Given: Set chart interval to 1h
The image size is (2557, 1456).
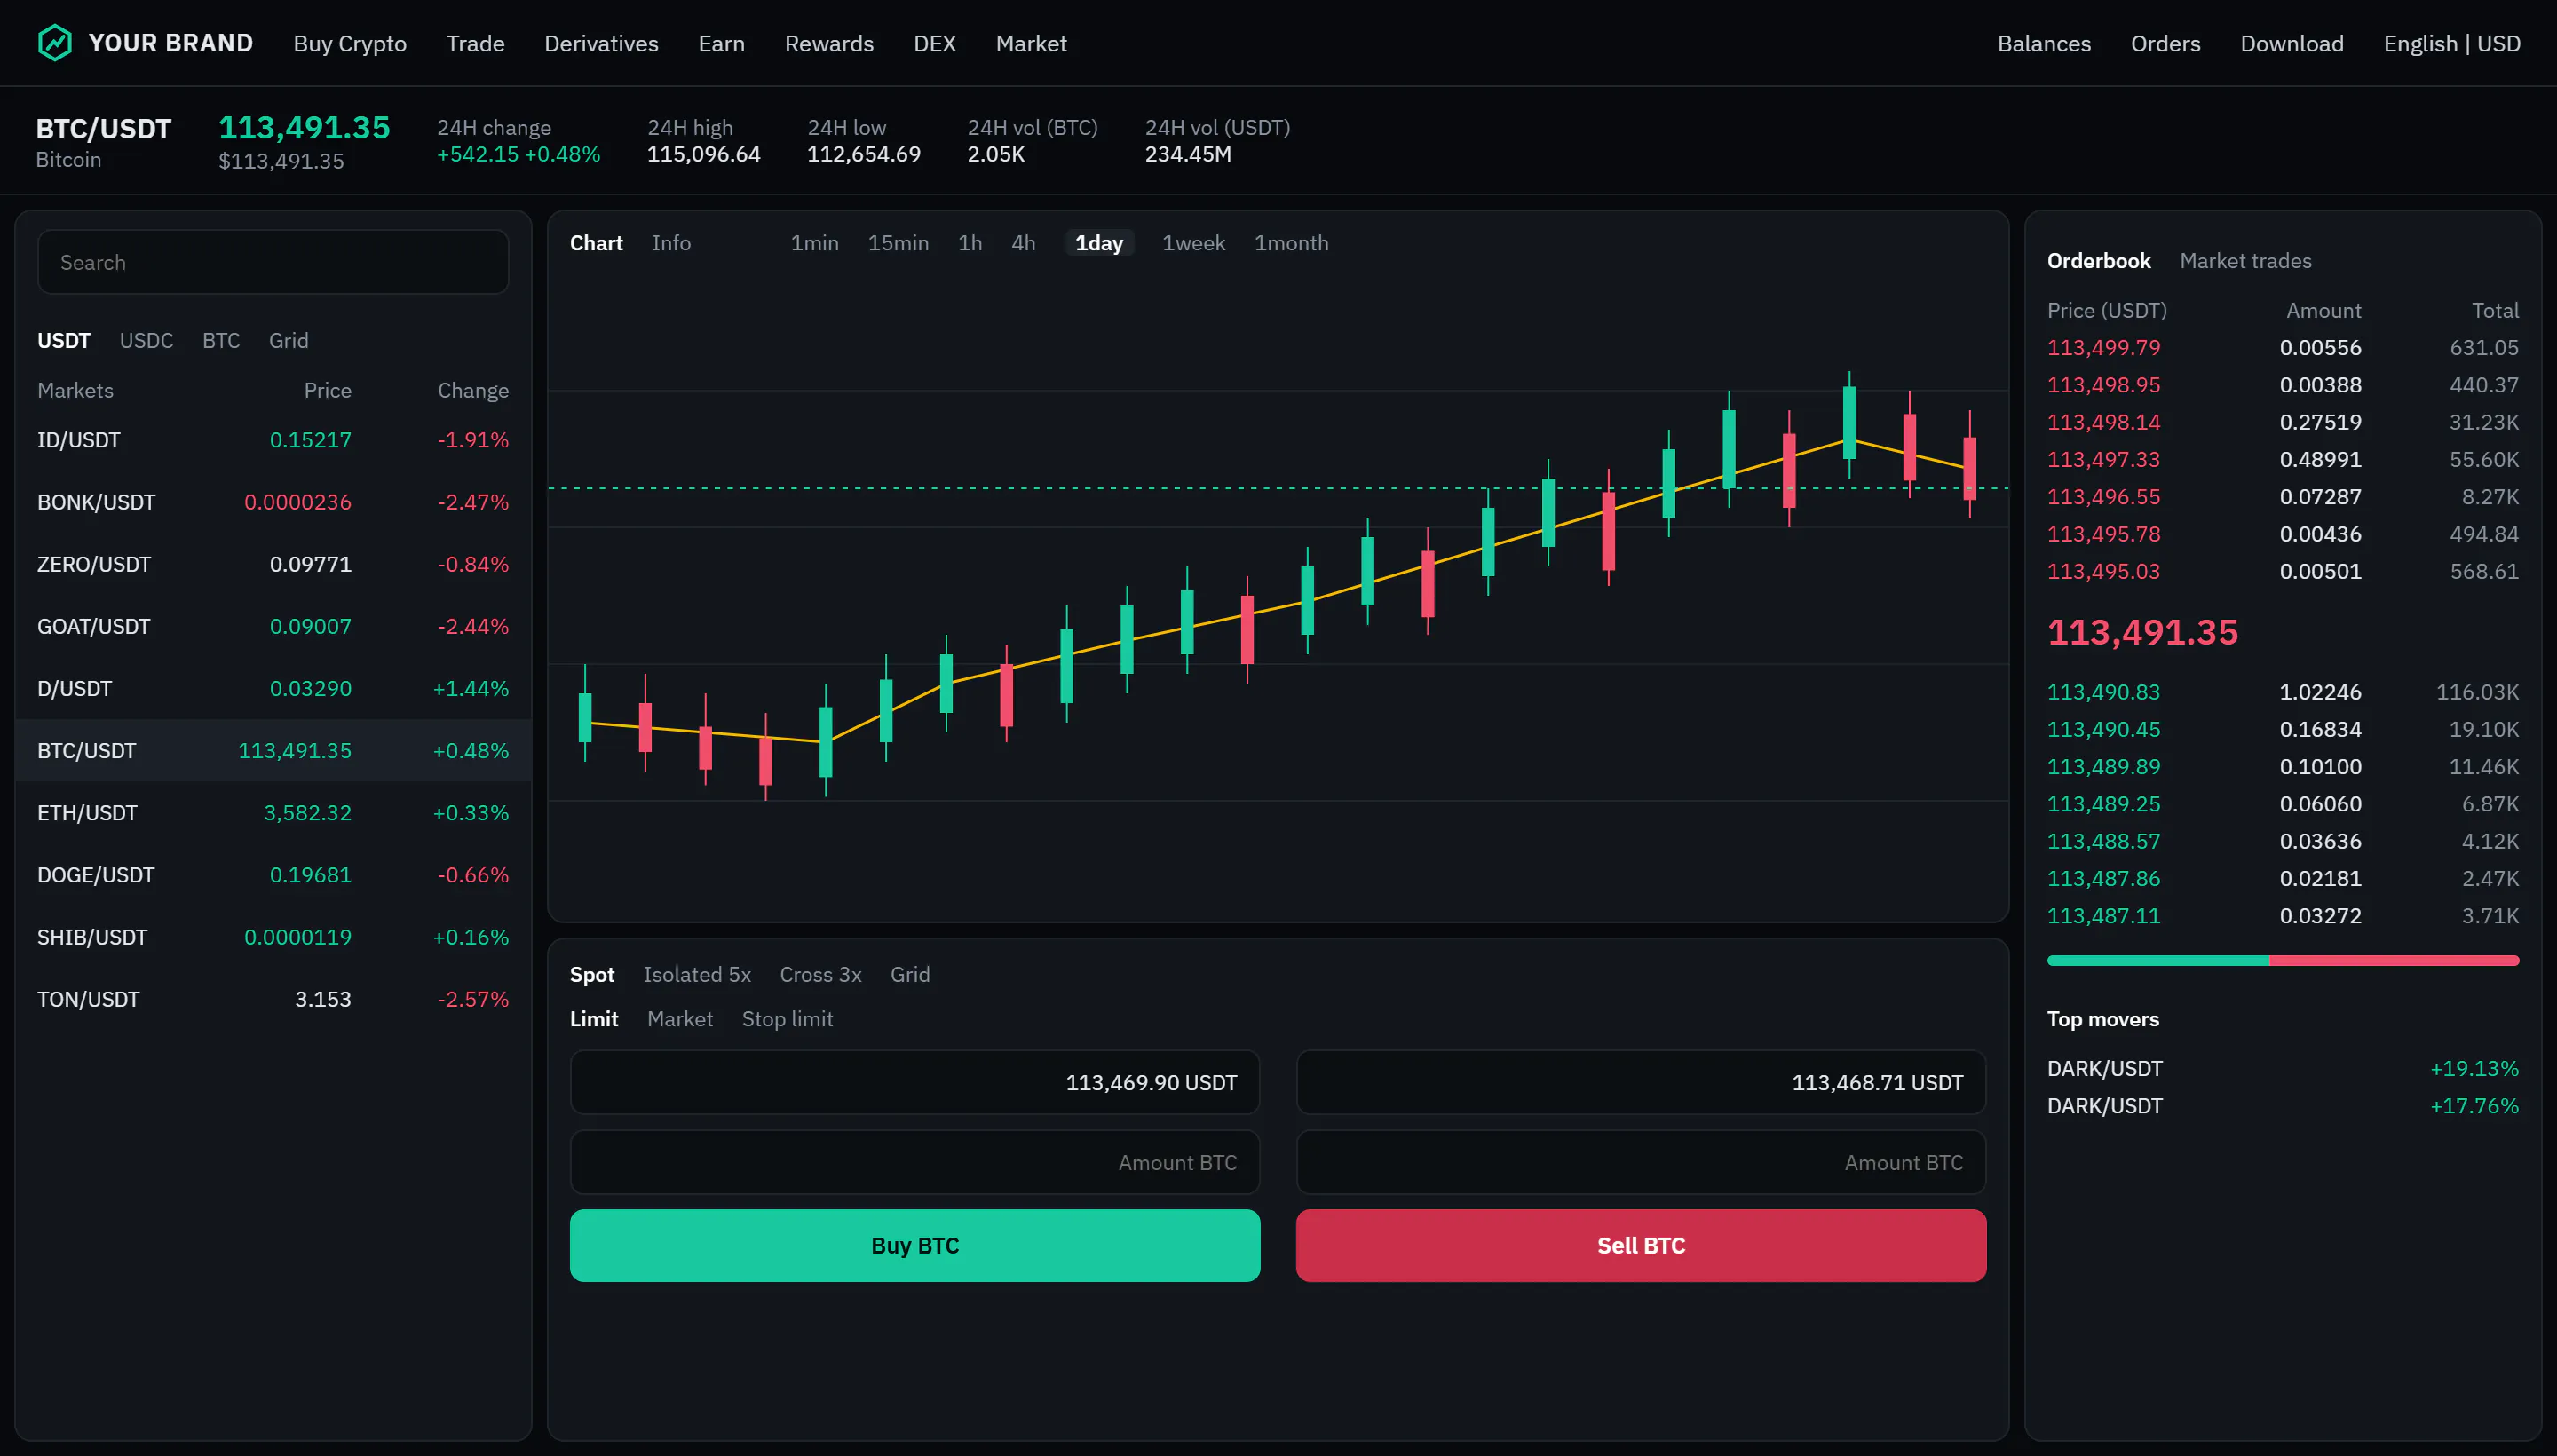Looking at the screenshot, I should (970, 243).
